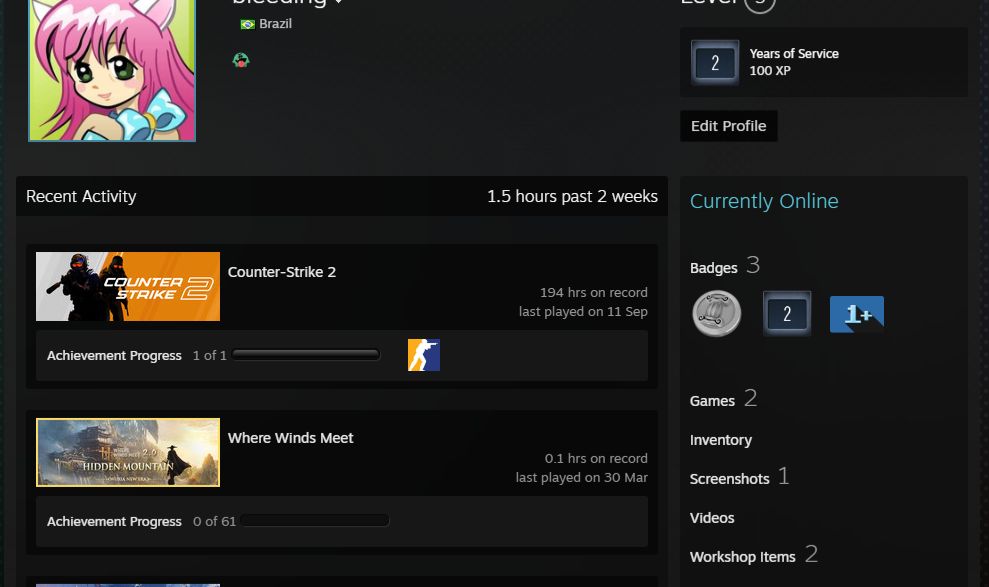Click the 'Years of Service' label

pyautogui.click(x=794, y=54)
